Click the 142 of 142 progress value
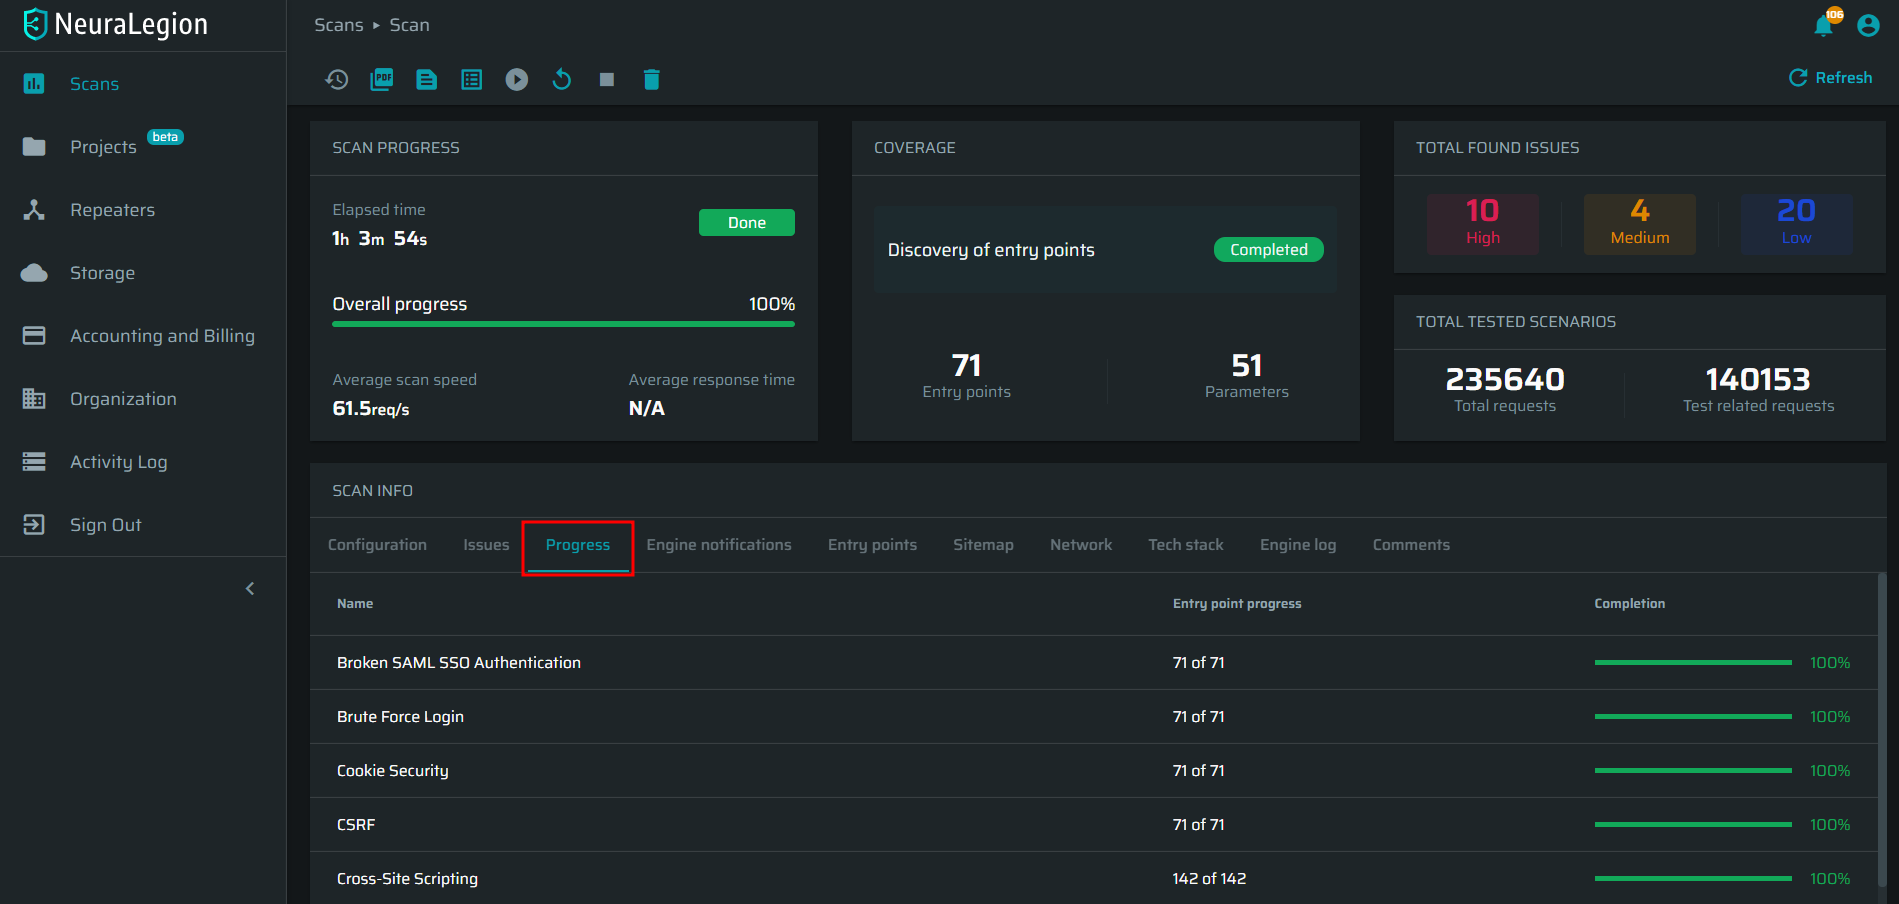This screenshot has width=1899, height=904. [x=1209, y=879]
